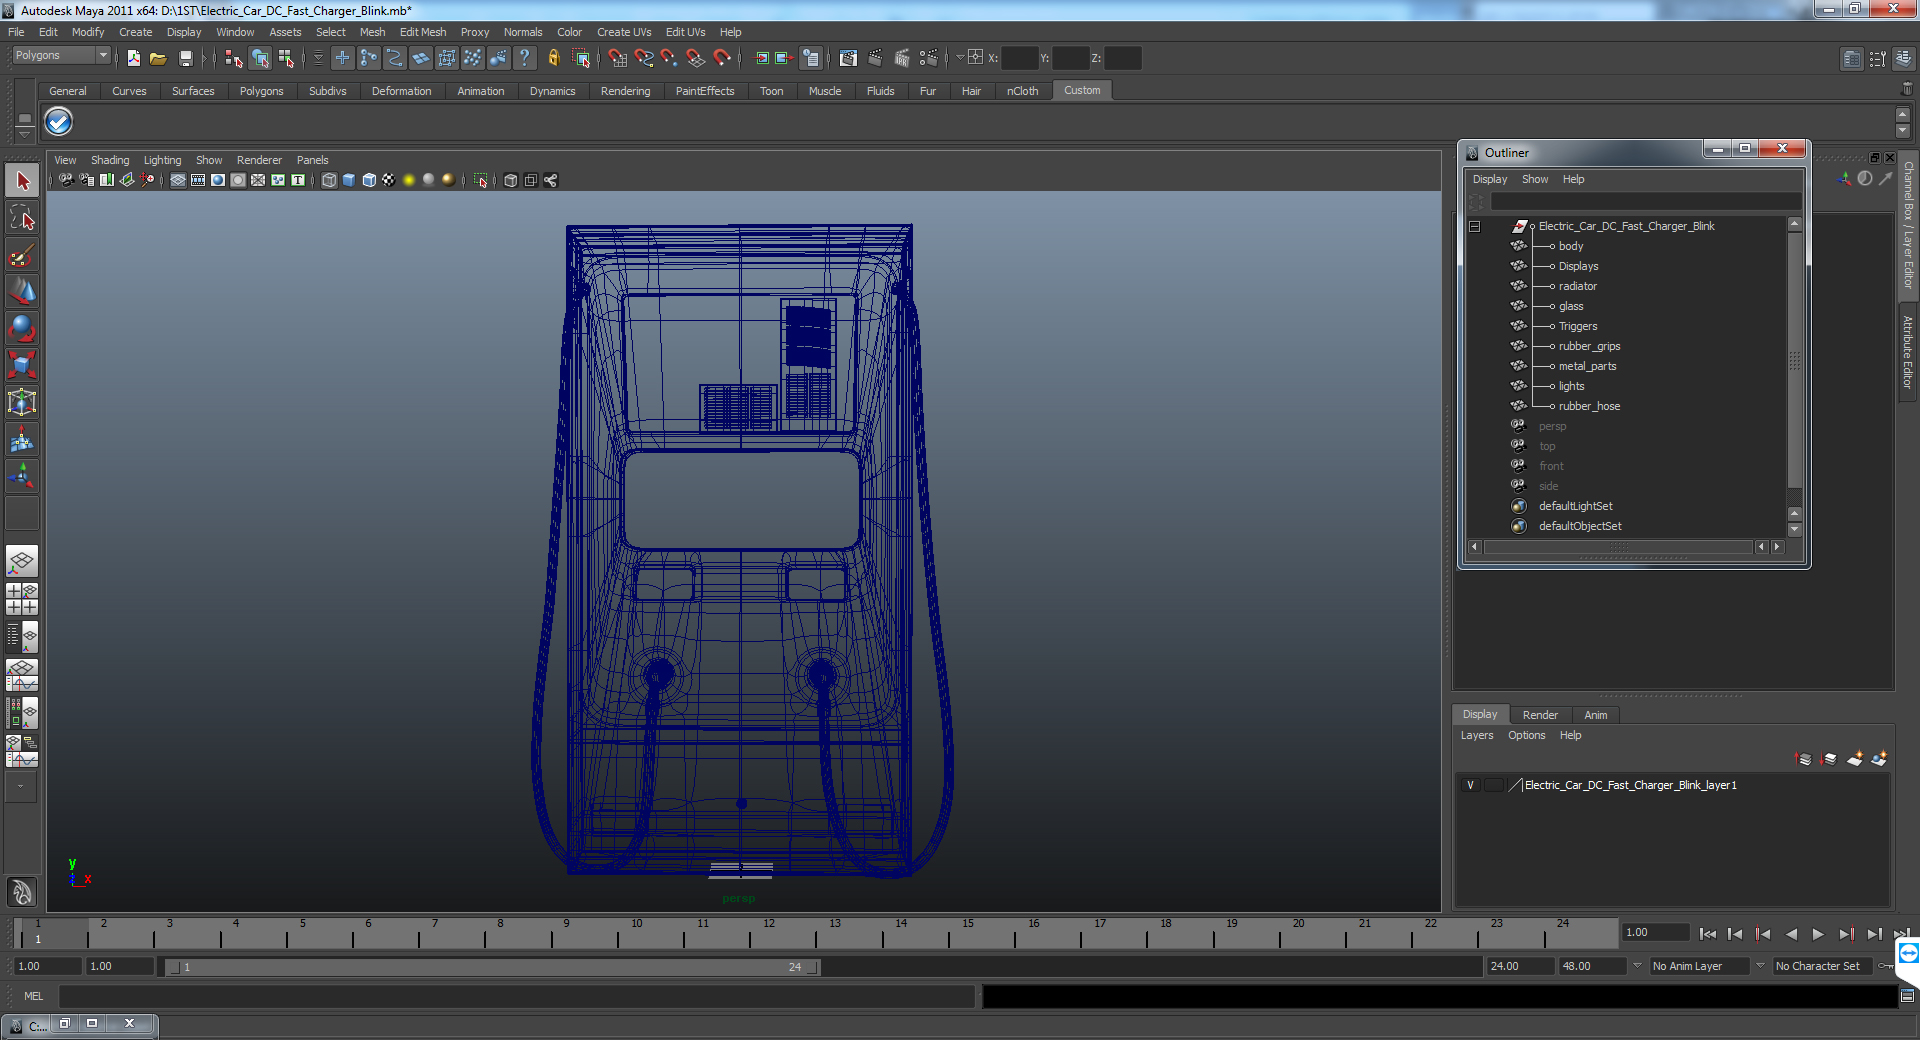Activate the Paint Selection tool

(22, 255)
